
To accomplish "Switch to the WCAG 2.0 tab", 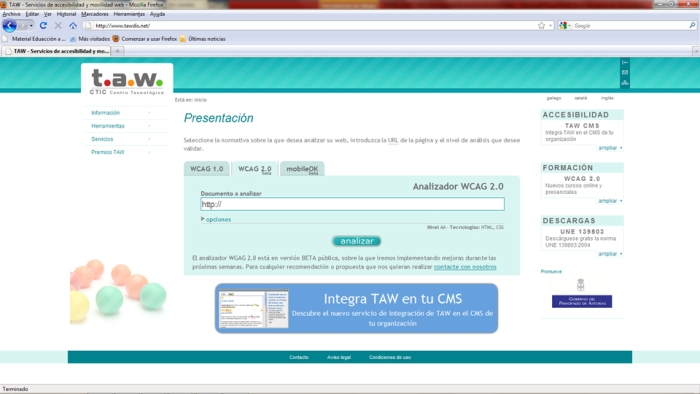I will [x=255, y=169].
